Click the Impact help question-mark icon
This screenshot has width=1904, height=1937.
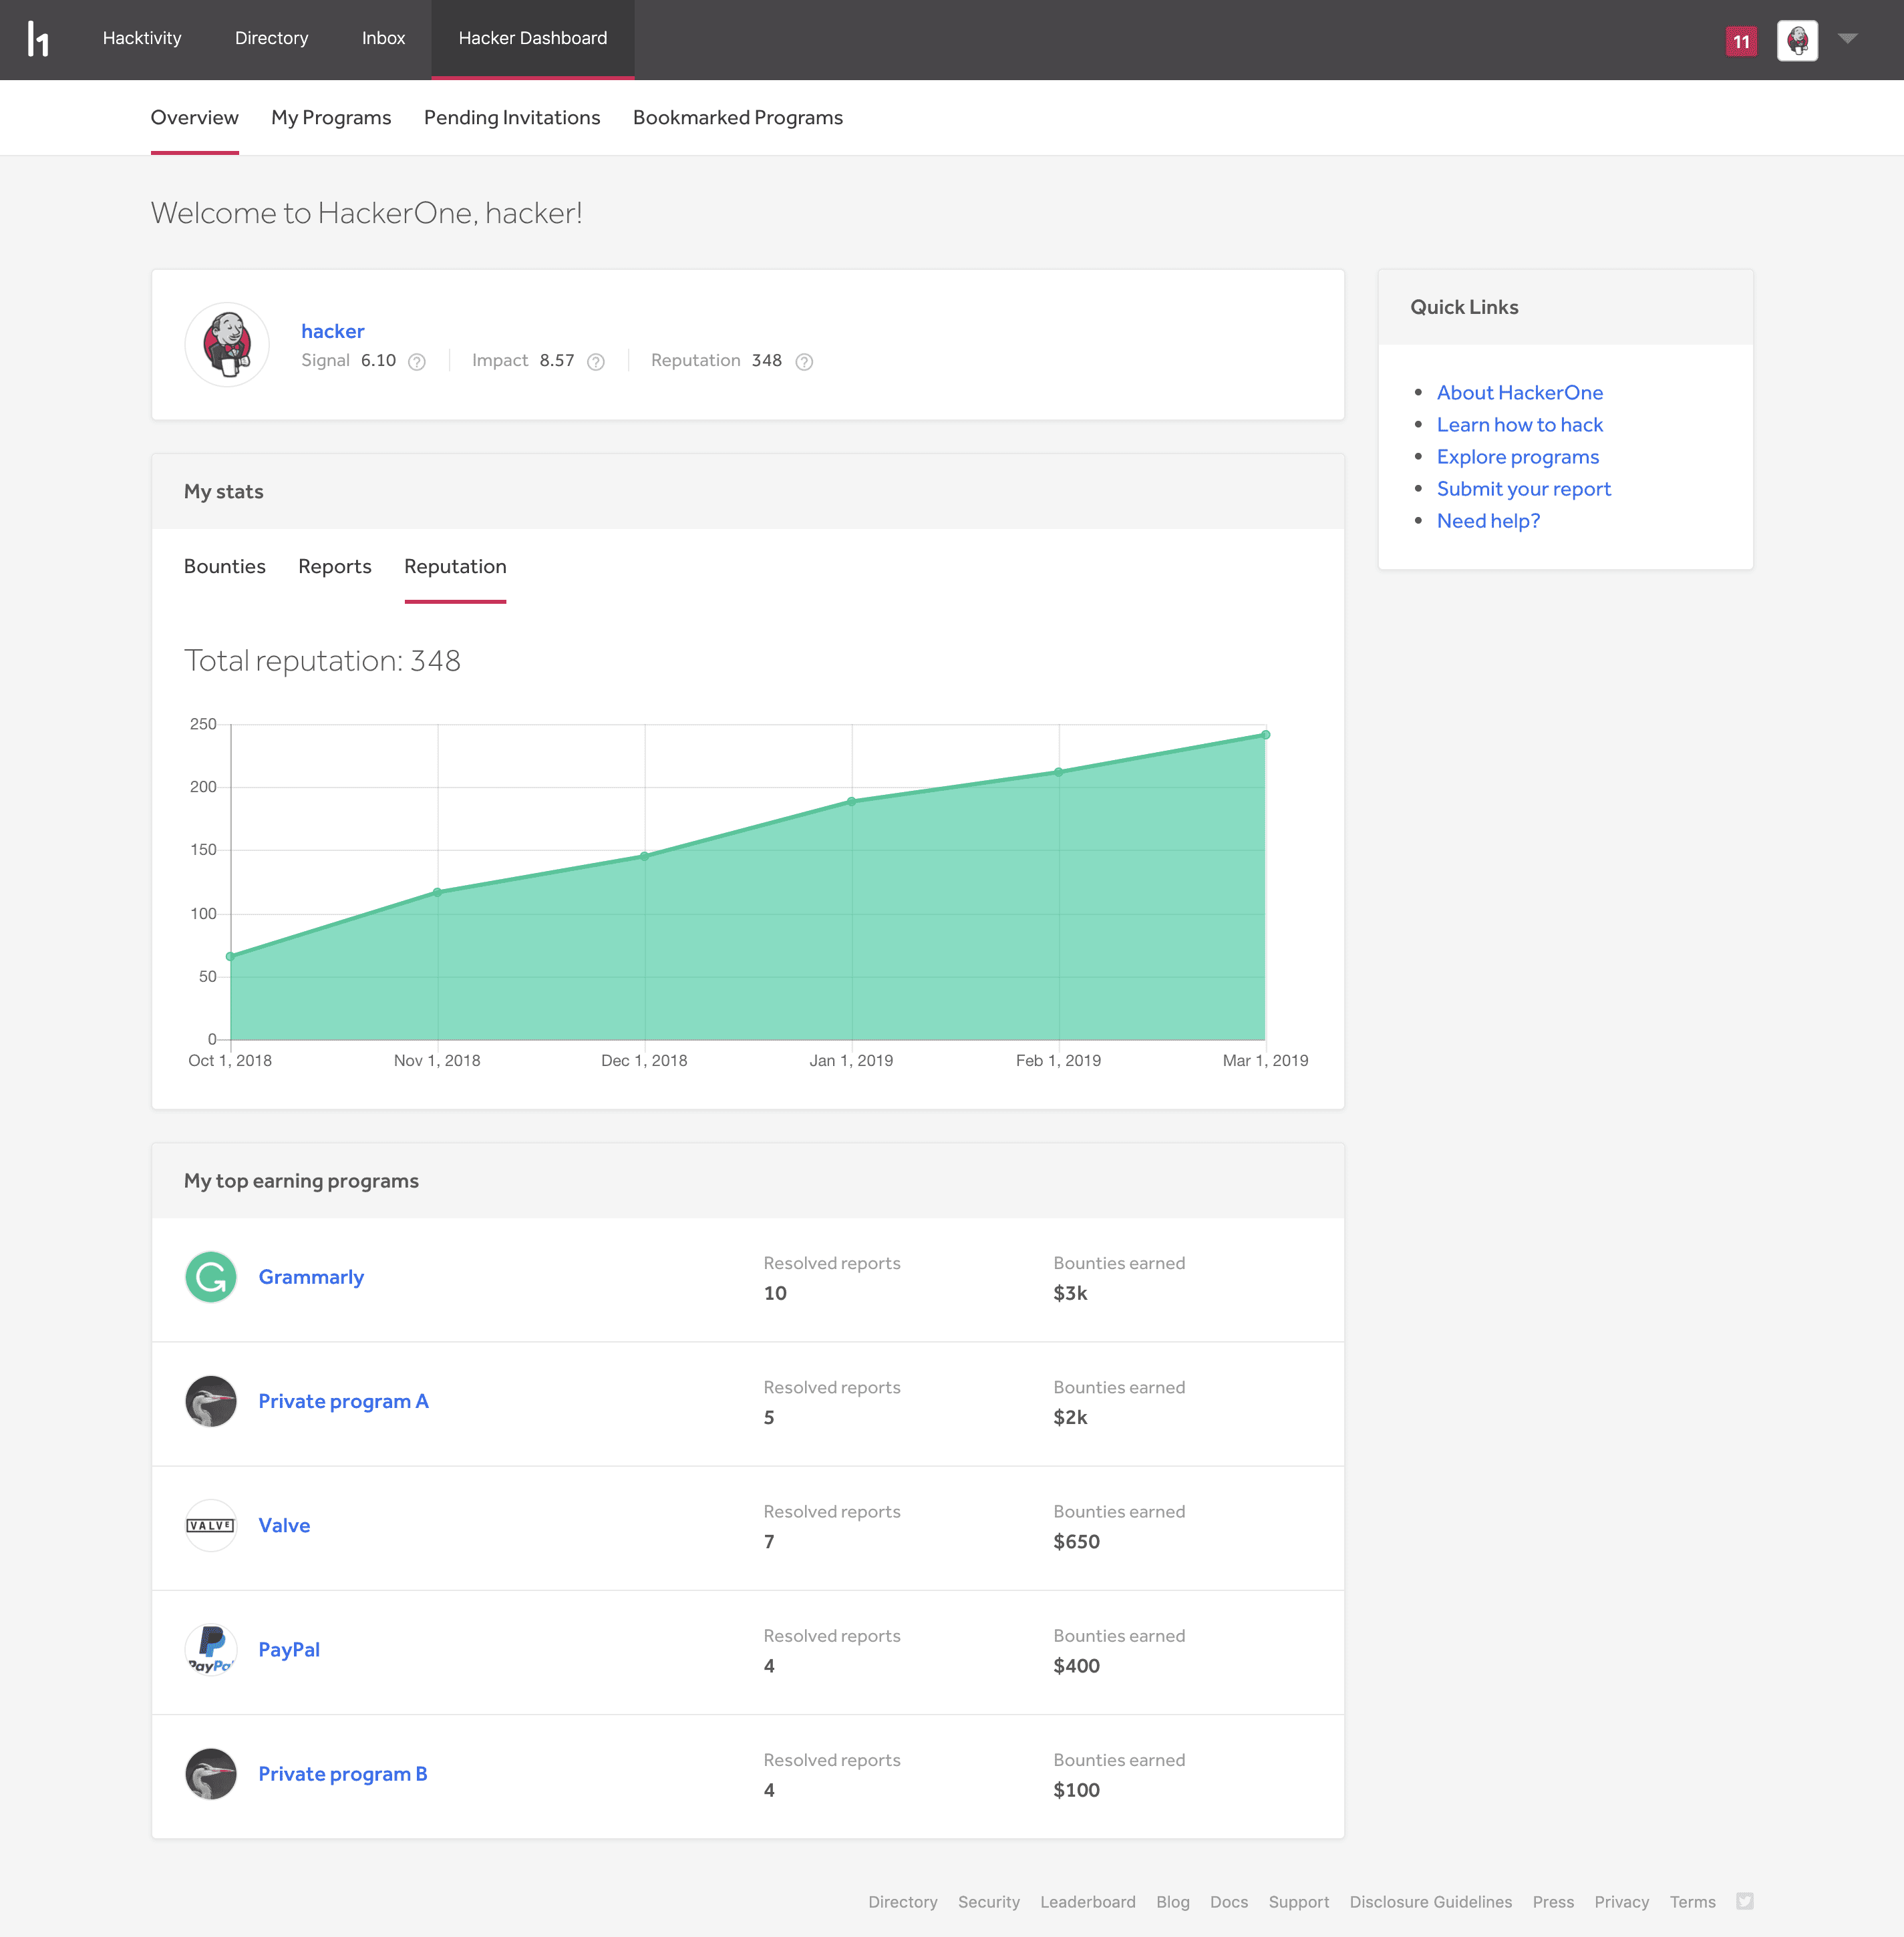coord(596,362)
